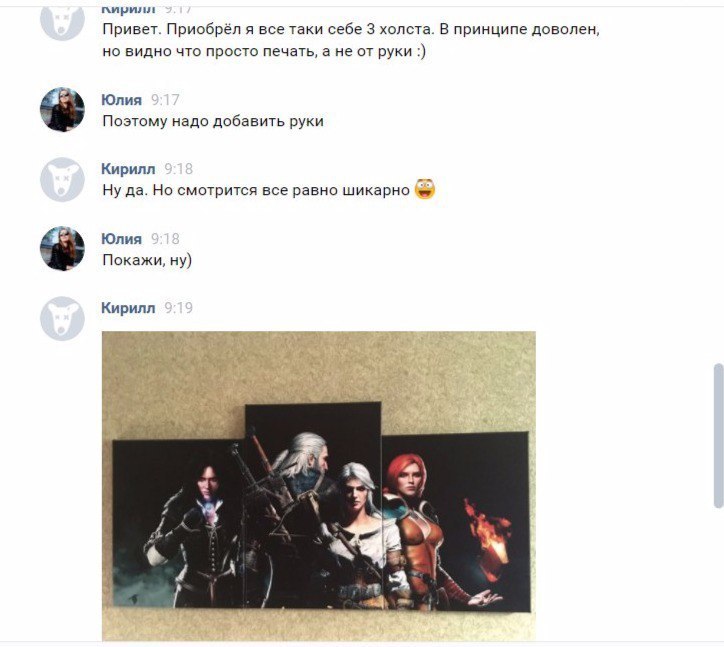Select the message starting with "Привет. Приобрёл"

(x=351, y=40)
